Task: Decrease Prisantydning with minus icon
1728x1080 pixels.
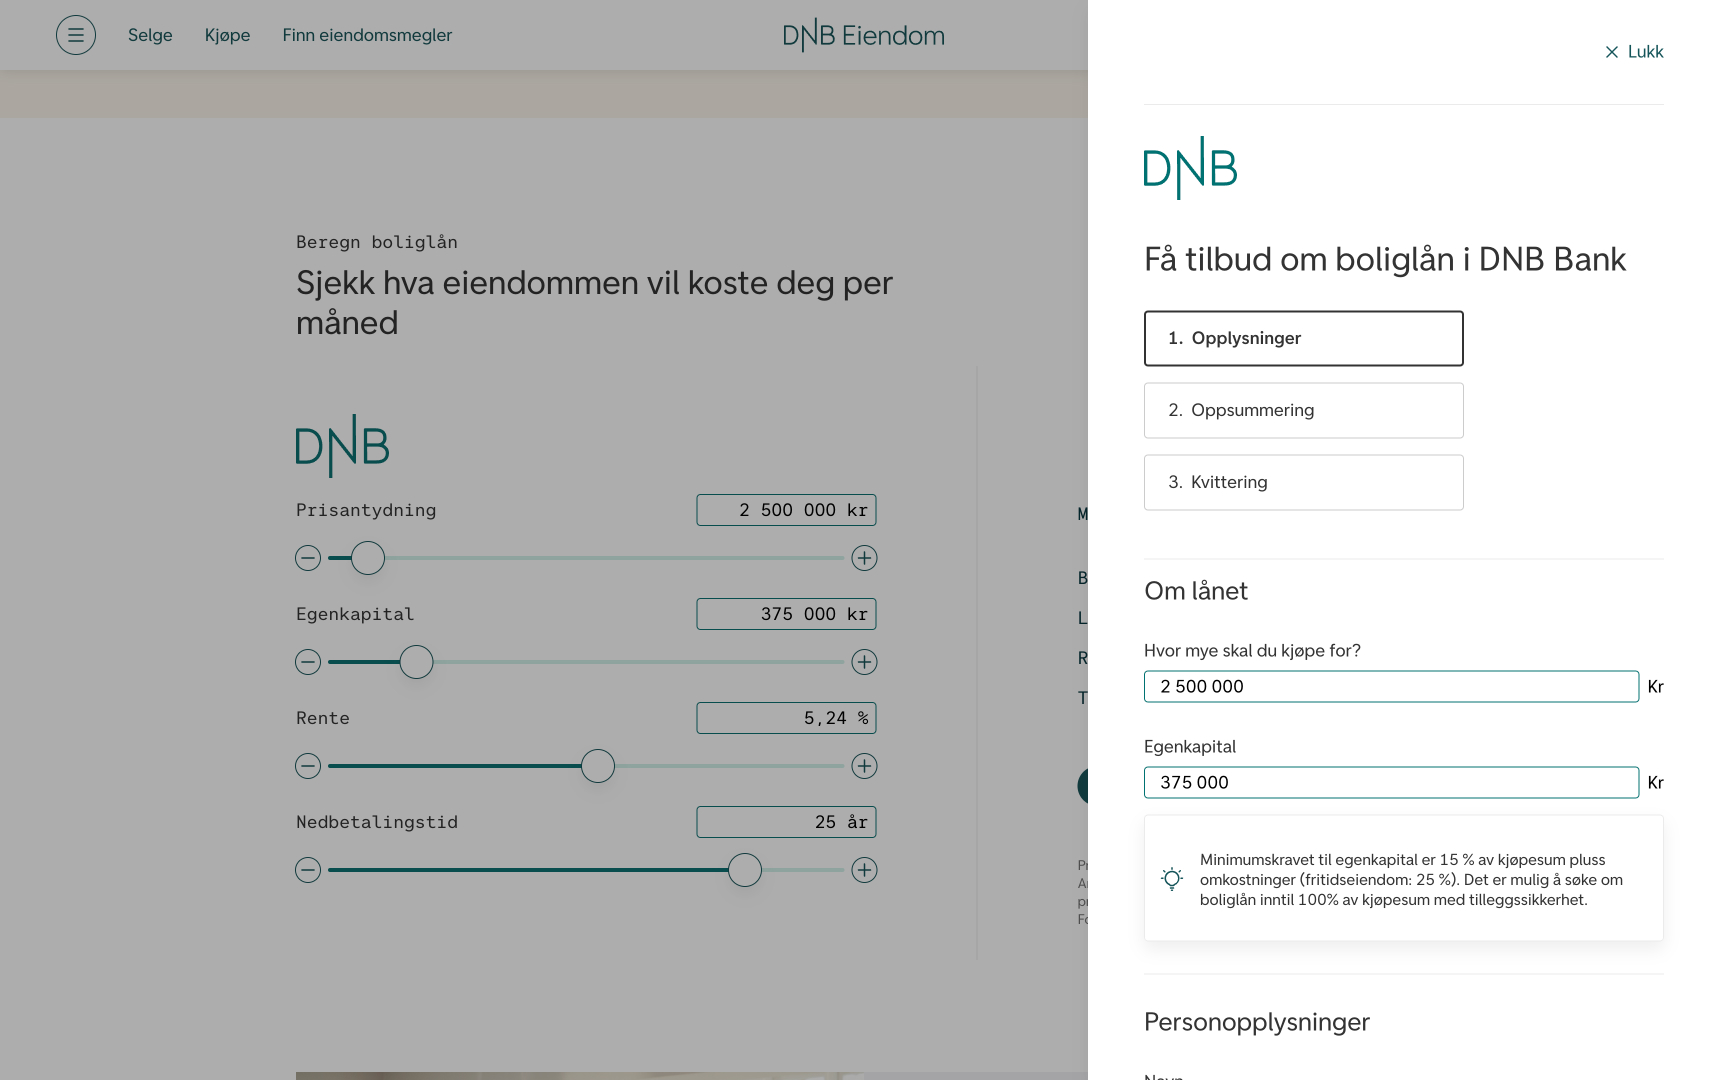Action: 308,558
